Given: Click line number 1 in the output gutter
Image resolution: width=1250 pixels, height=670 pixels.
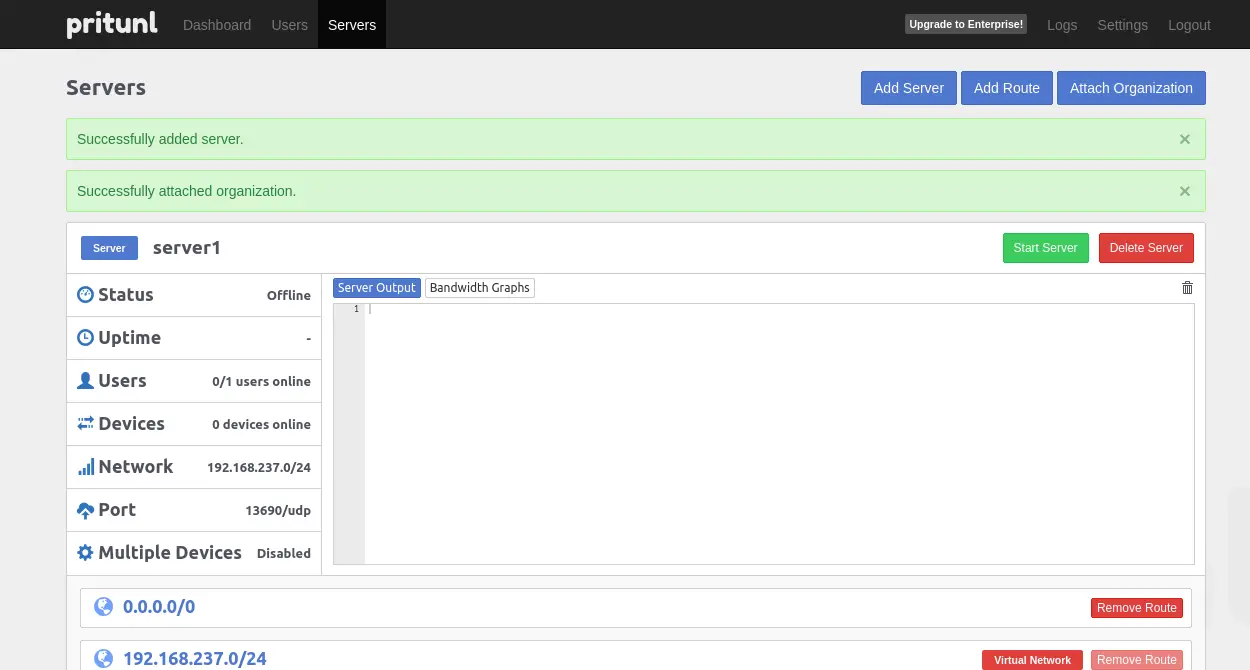Looking at the screenshot, I should click(x=356, y=309).
